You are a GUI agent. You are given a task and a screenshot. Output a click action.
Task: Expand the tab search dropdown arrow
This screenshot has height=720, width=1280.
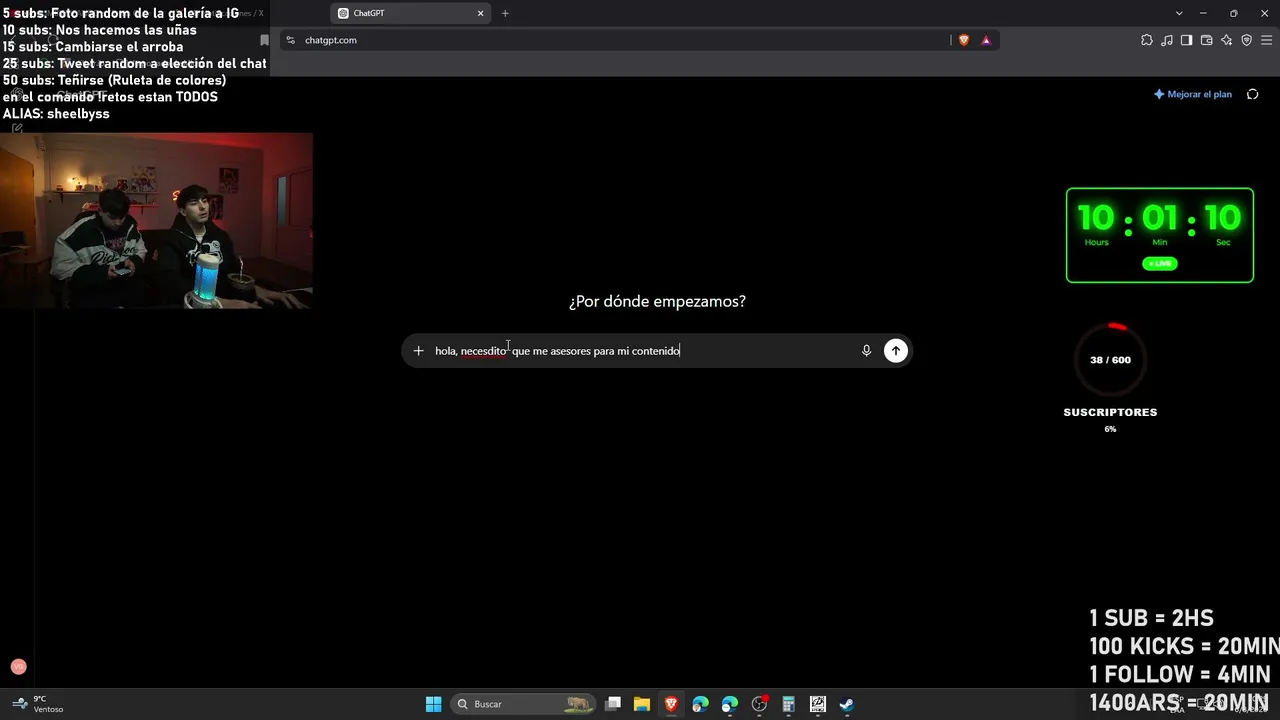click(x=1179, y=13)
